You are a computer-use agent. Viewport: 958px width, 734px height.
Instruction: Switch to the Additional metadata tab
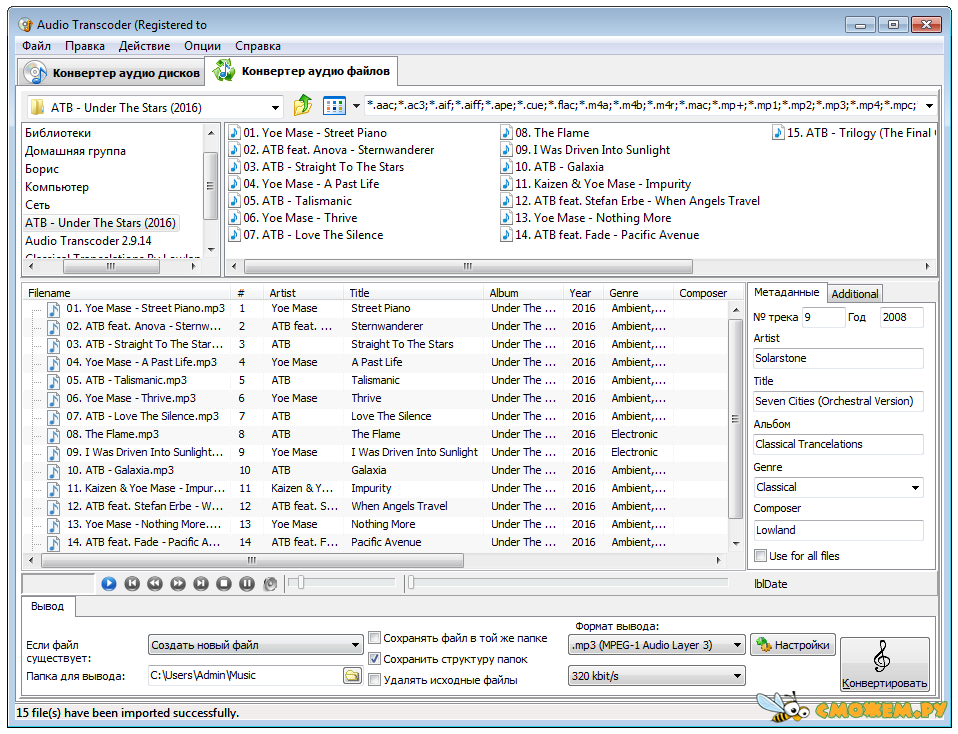(855, 294)
